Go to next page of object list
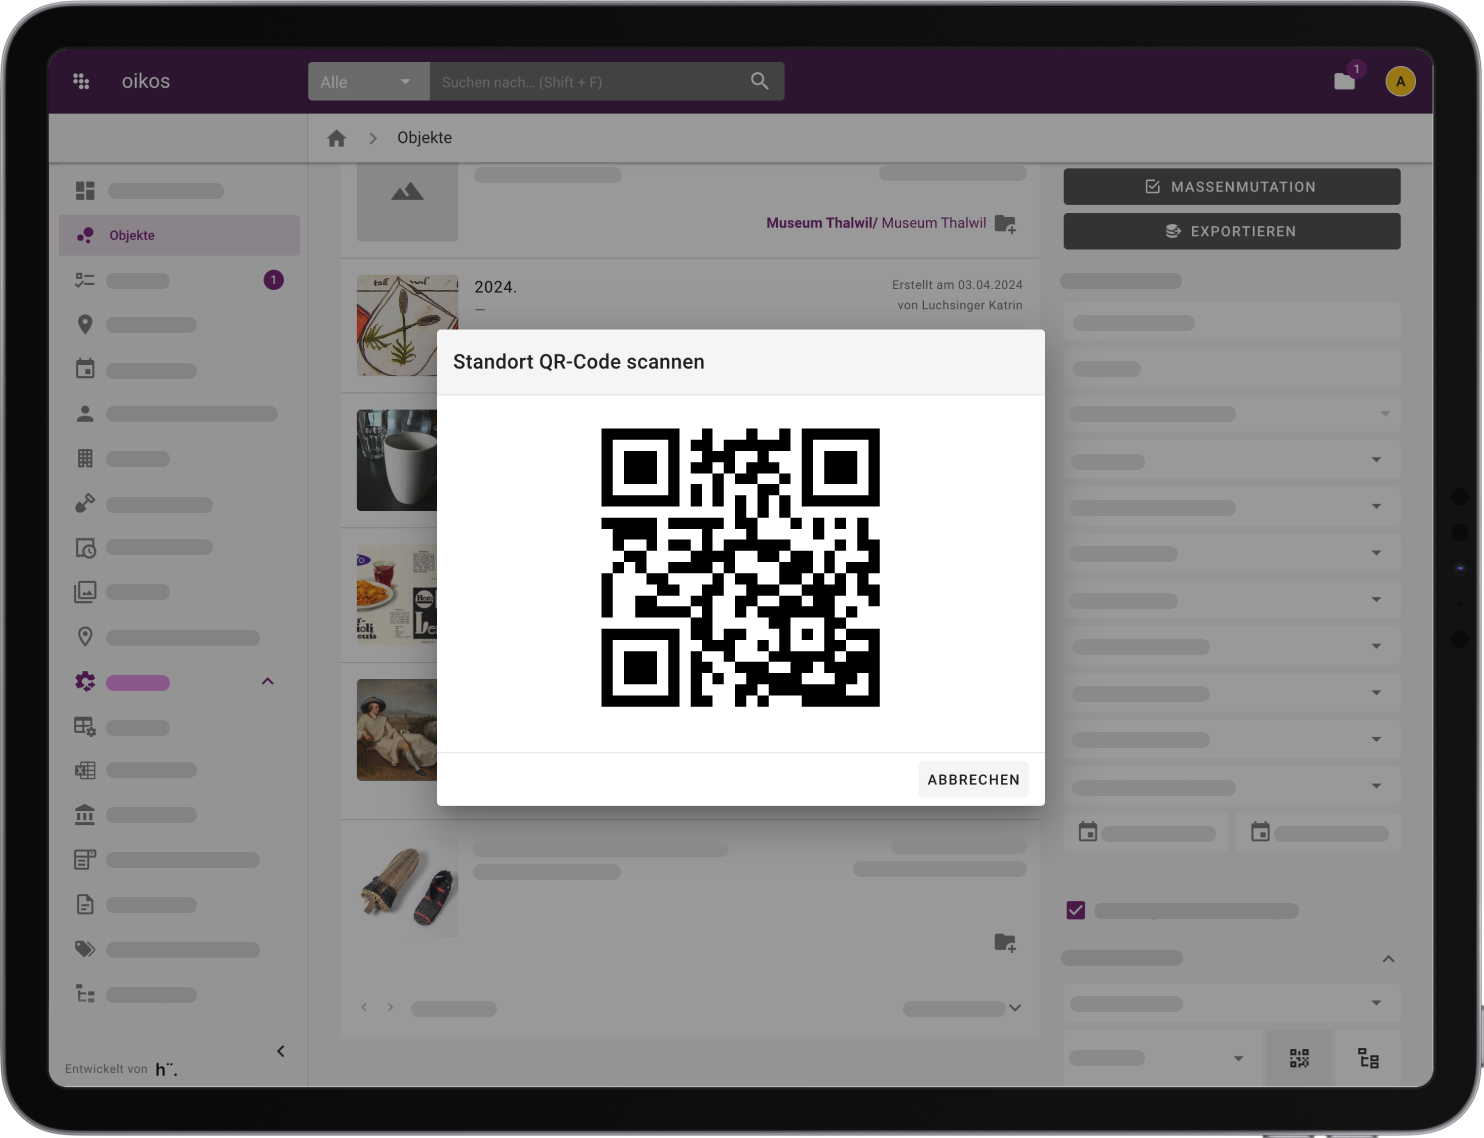This screenshot has height=1138, width=1484. click(390, 1007)
